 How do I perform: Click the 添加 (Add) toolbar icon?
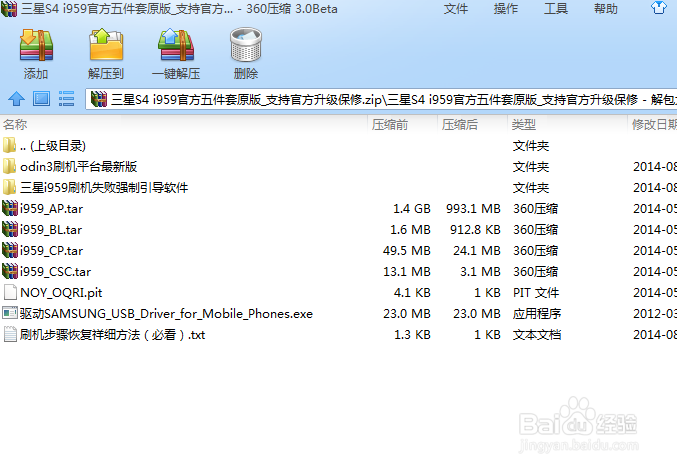tap(36, 45)
